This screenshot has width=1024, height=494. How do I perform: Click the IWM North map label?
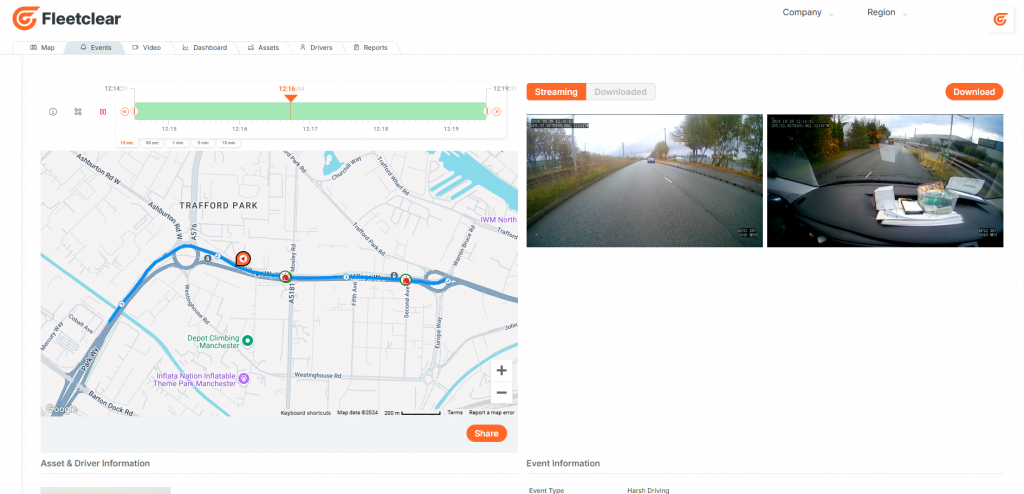tap(496, 220)
